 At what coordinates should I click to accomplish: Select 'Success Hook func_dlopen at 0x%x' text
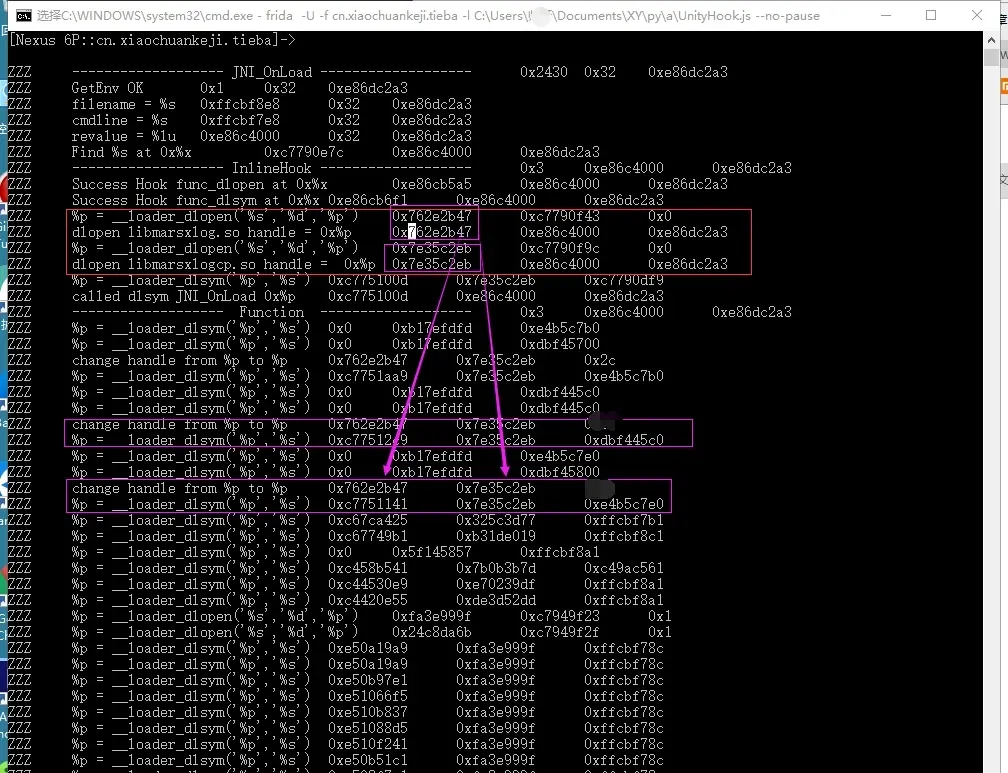pyautogui.click(x=200, y=185)
